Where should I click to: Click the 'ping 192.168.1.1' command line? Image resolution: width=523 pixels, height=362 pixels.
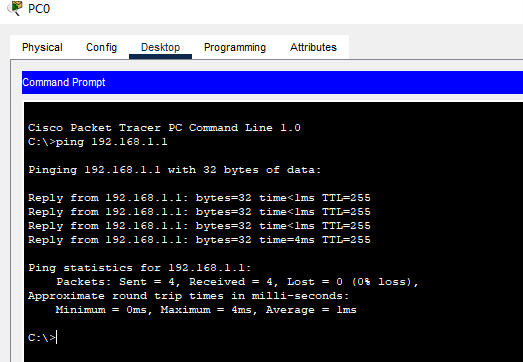pyautogui.click(x=98, y=142)
